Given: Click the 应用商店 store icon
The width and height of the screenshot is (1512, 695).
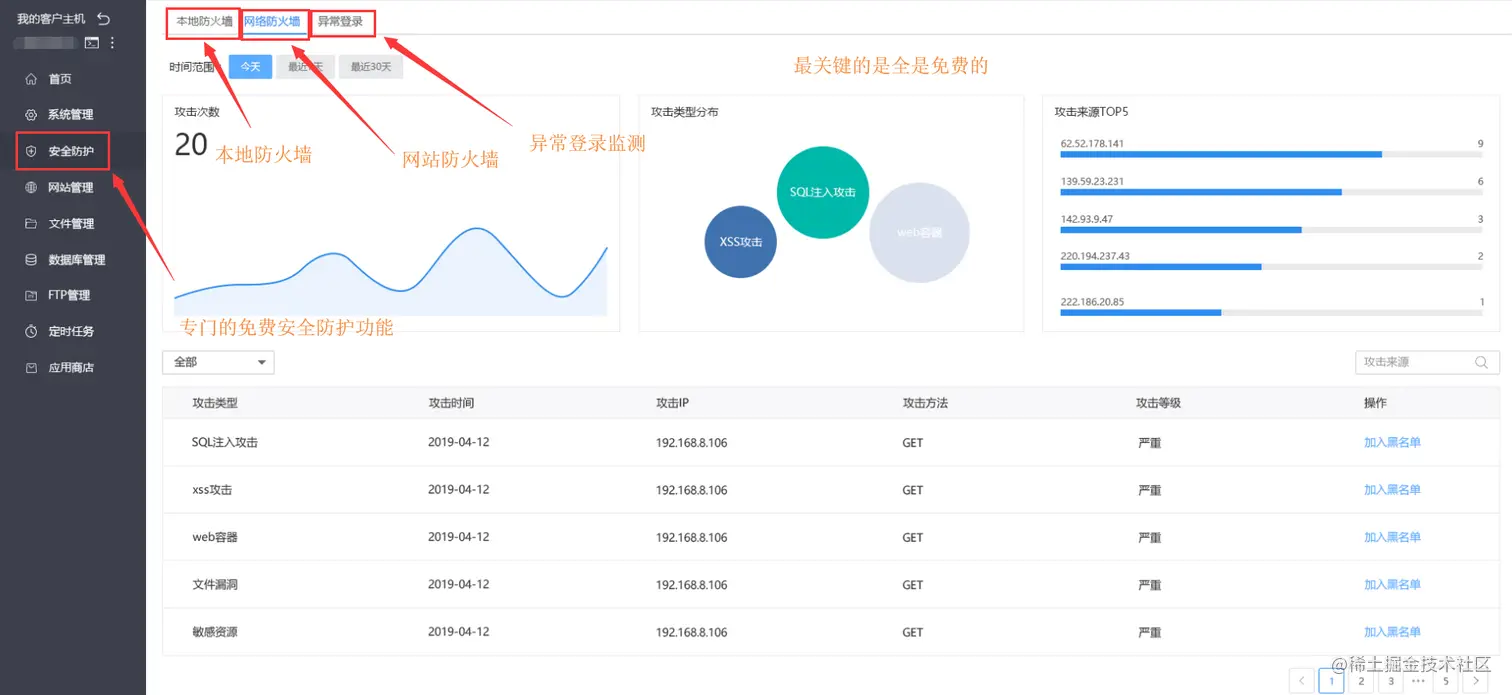Looking at the screenshot, I should tap(31, 367).
